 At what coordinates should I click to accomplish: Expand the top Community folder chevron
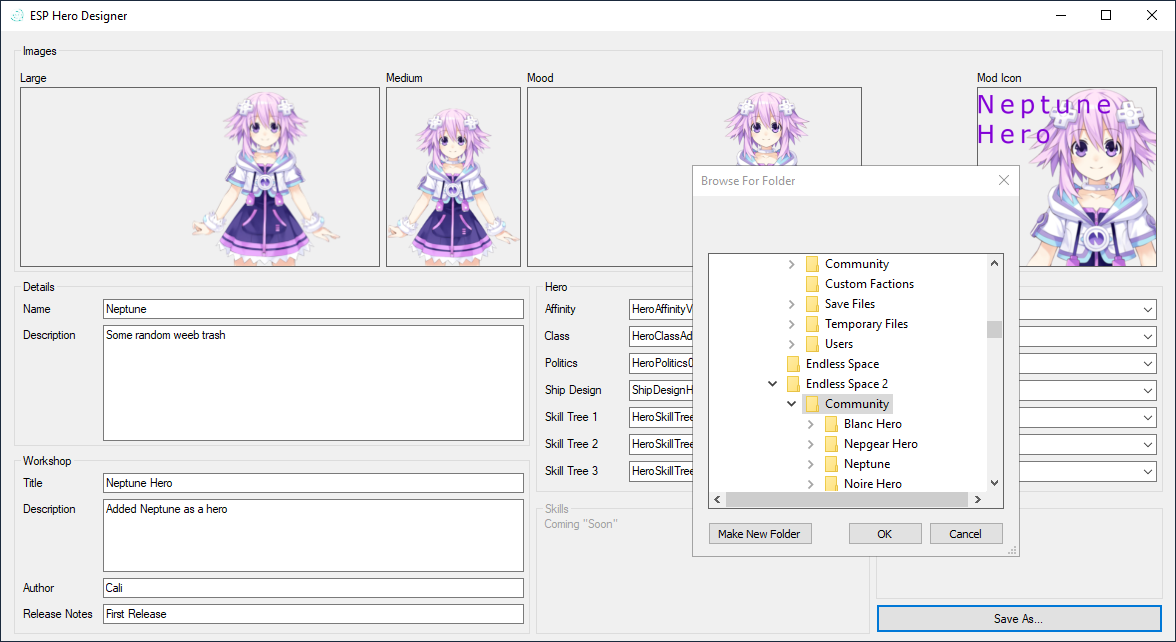791,264
